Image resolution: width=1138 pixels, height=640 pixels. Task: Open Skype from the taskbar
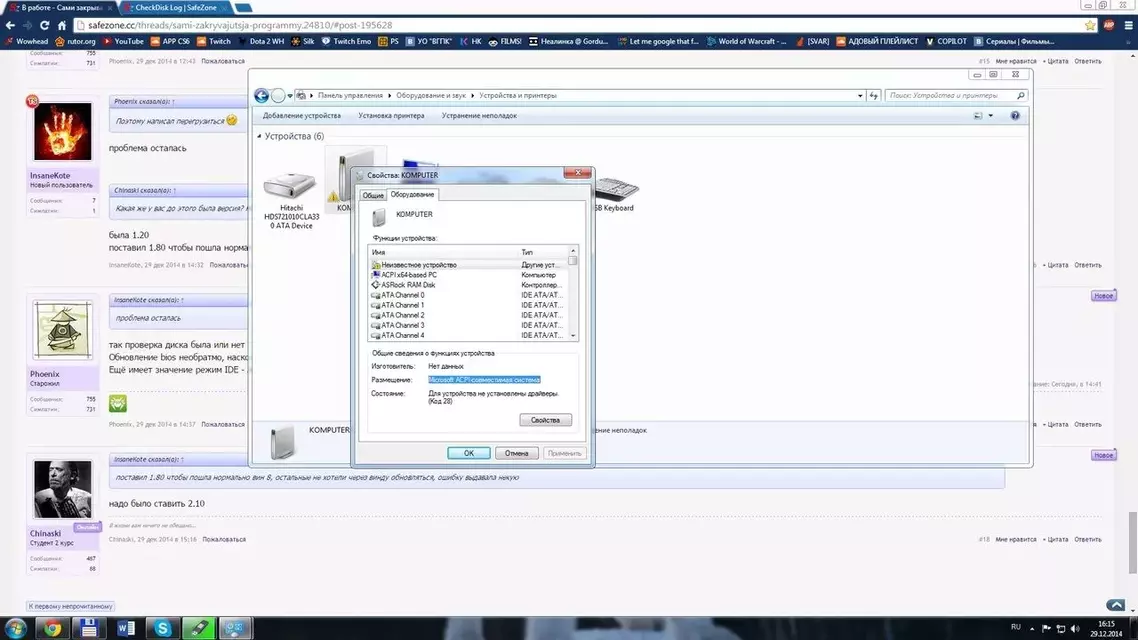[162, 628]
